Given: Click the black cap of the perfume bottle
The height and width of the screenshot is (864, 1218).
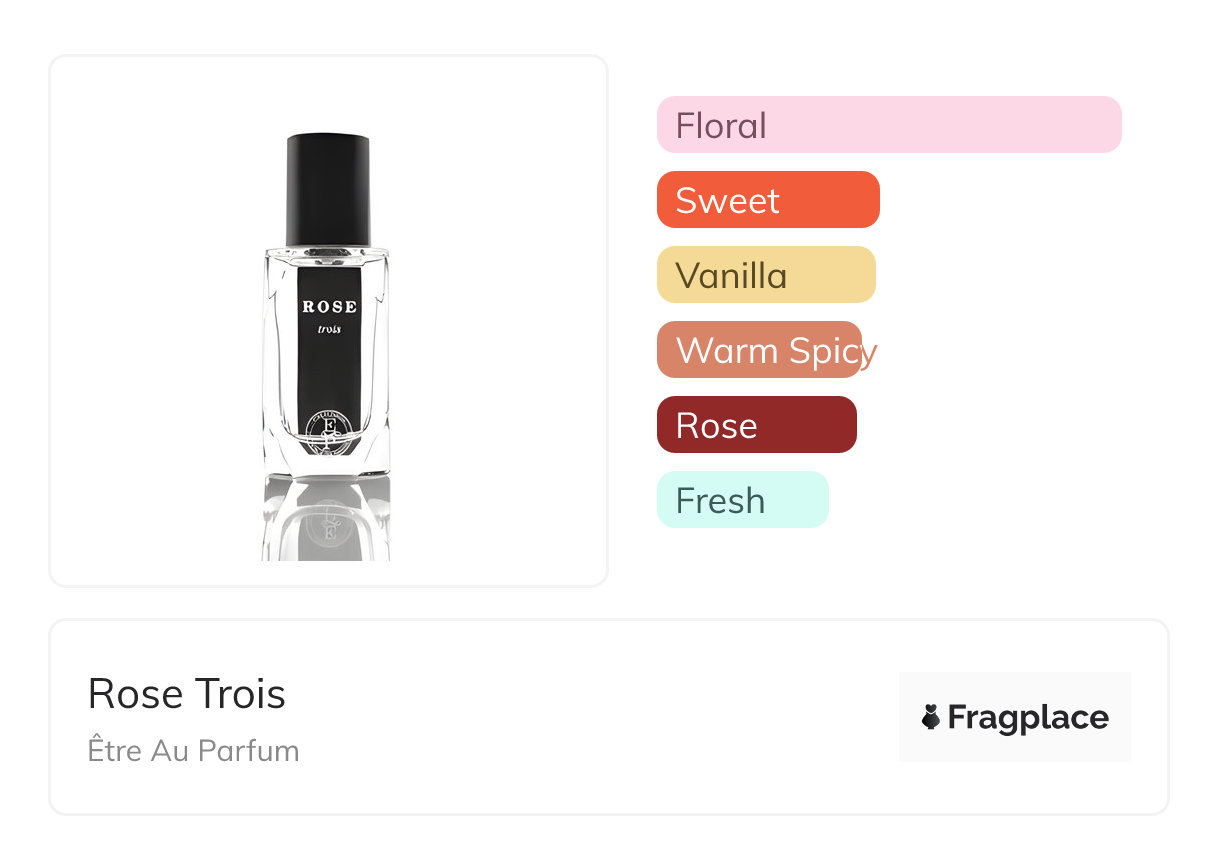Looking at the screenshot, I should 328,189.
